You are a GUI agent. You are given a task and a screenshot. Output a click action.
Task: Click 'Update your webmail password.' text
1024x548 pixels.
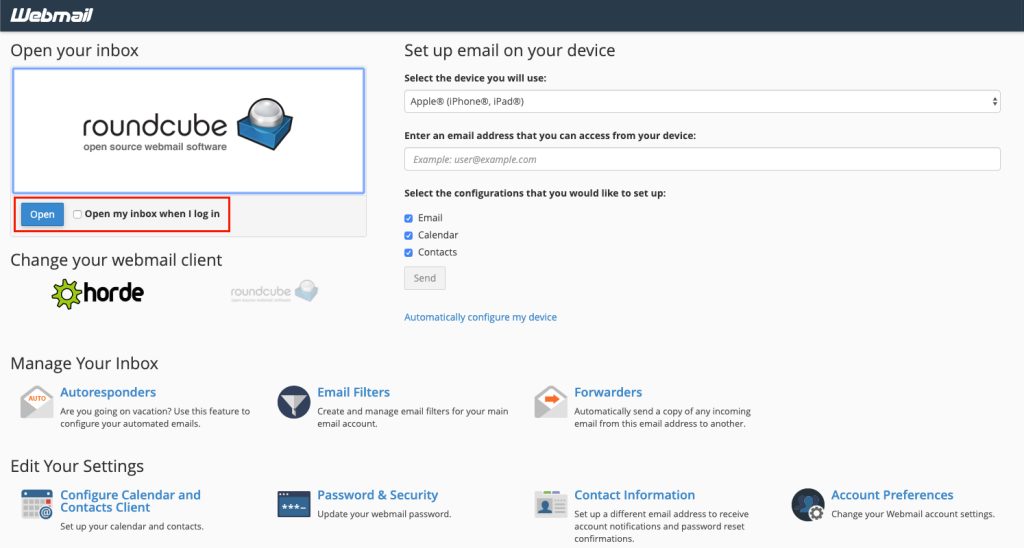384,514
